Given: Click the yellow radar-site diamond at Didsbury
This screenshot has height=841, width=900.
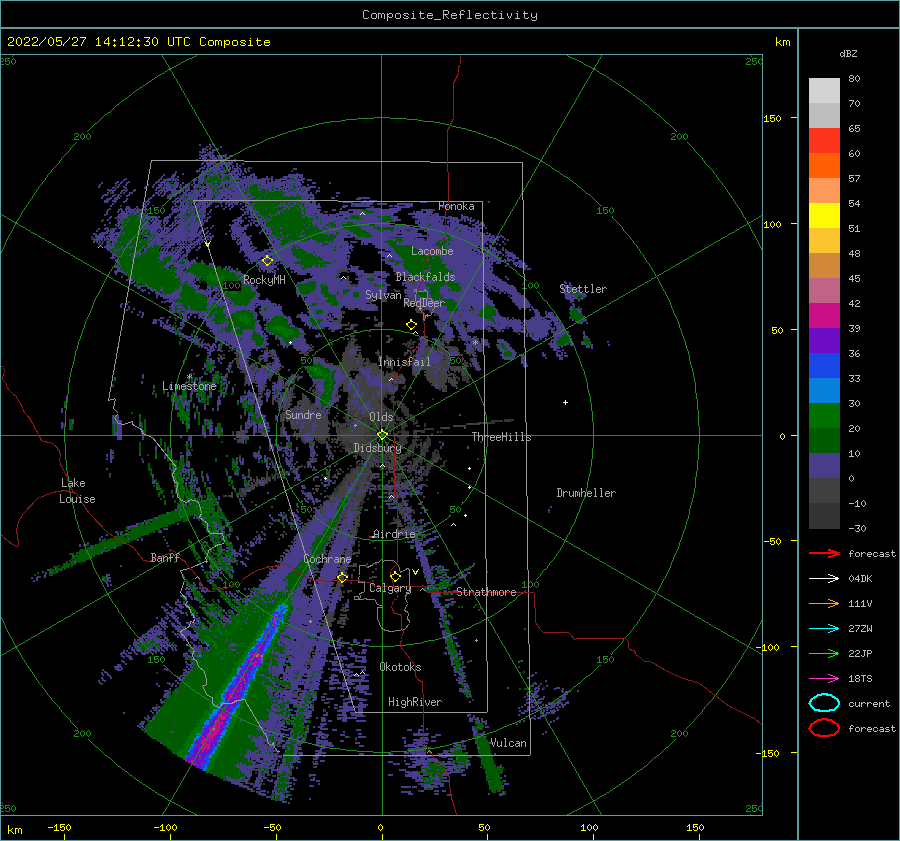Looking at the screenshot, I should click(382, 435).
